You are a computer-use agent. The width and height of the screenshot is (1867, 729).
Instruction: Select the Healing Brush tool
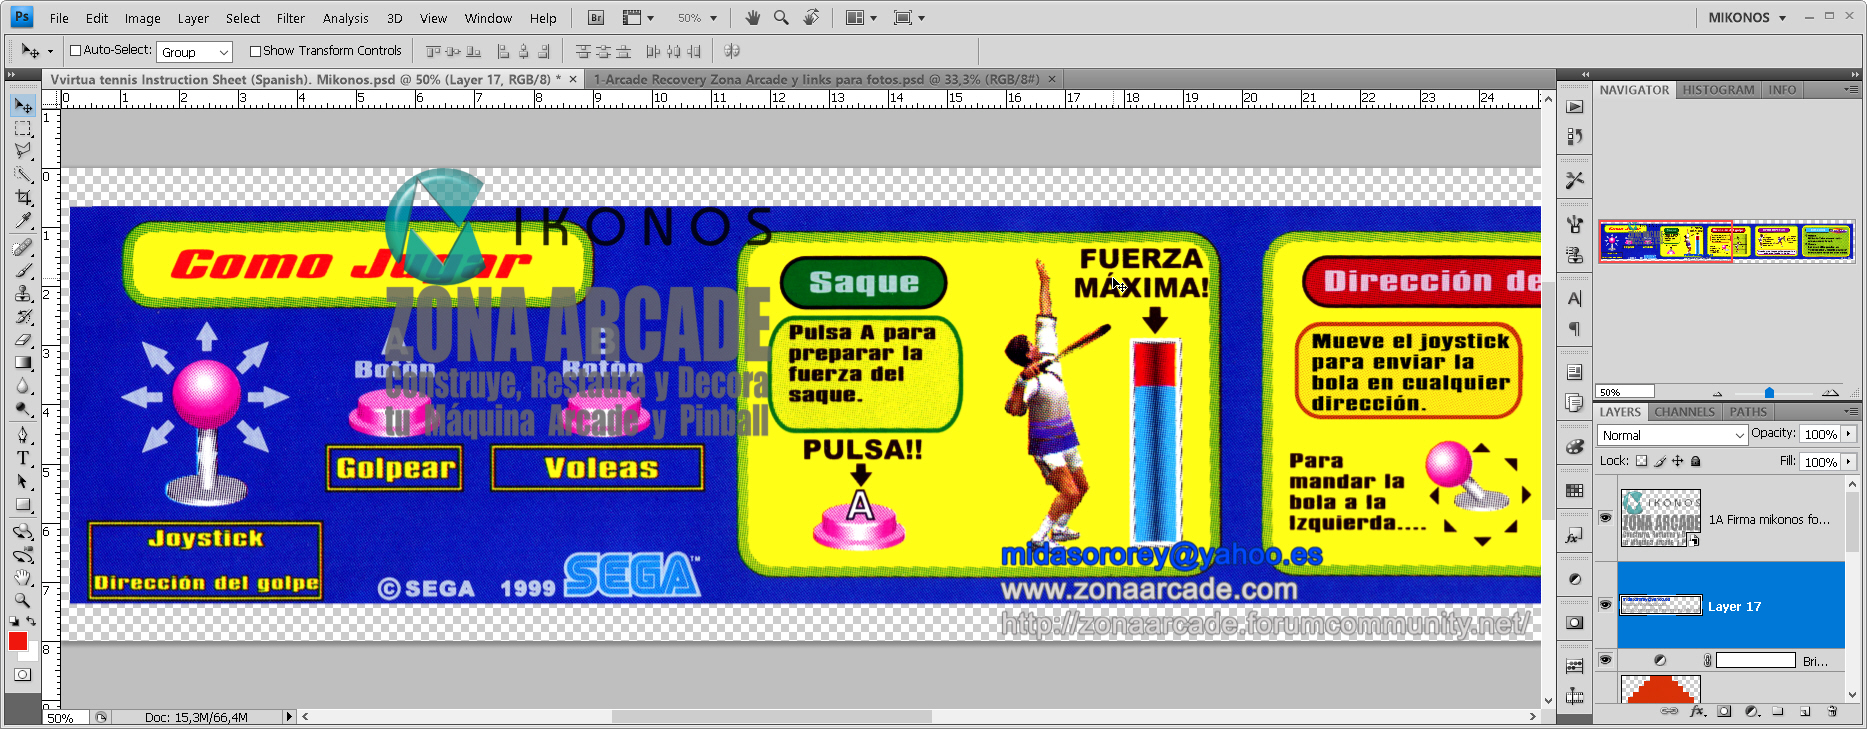coord(23,247)
